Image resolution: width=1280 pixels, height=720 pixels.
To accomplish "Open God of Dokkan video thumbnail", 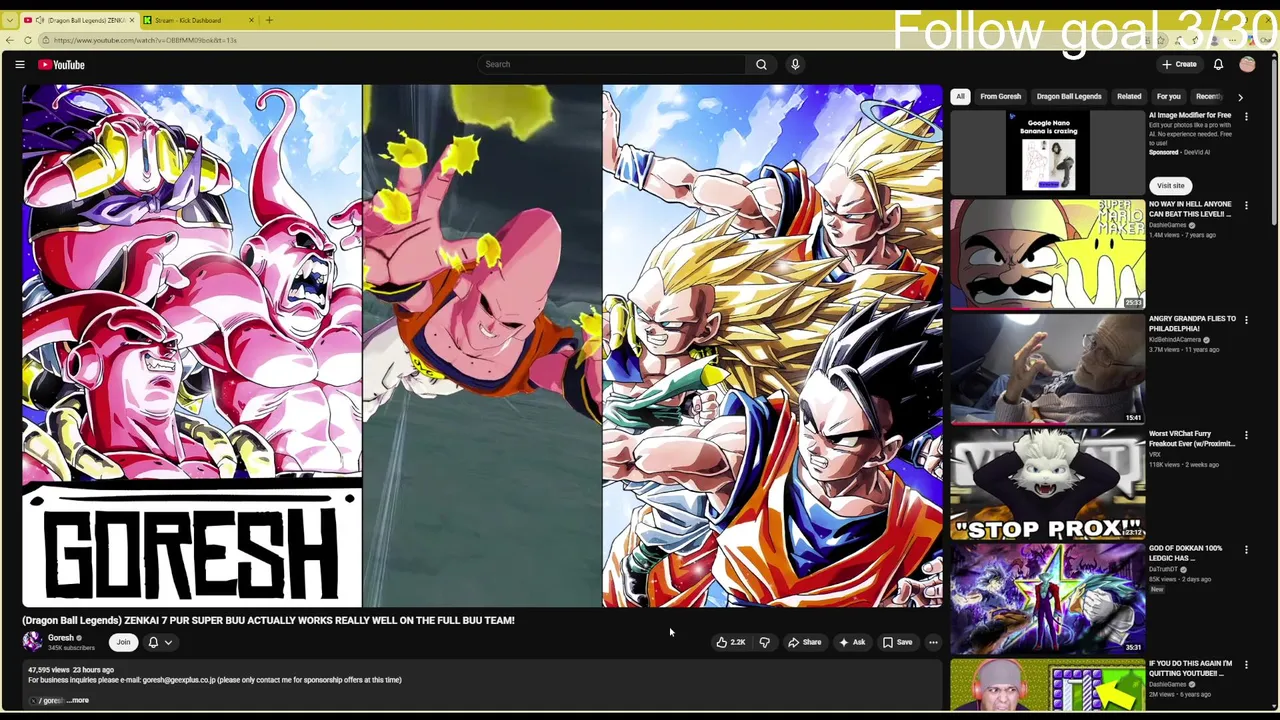I will tap(1047, 599).
